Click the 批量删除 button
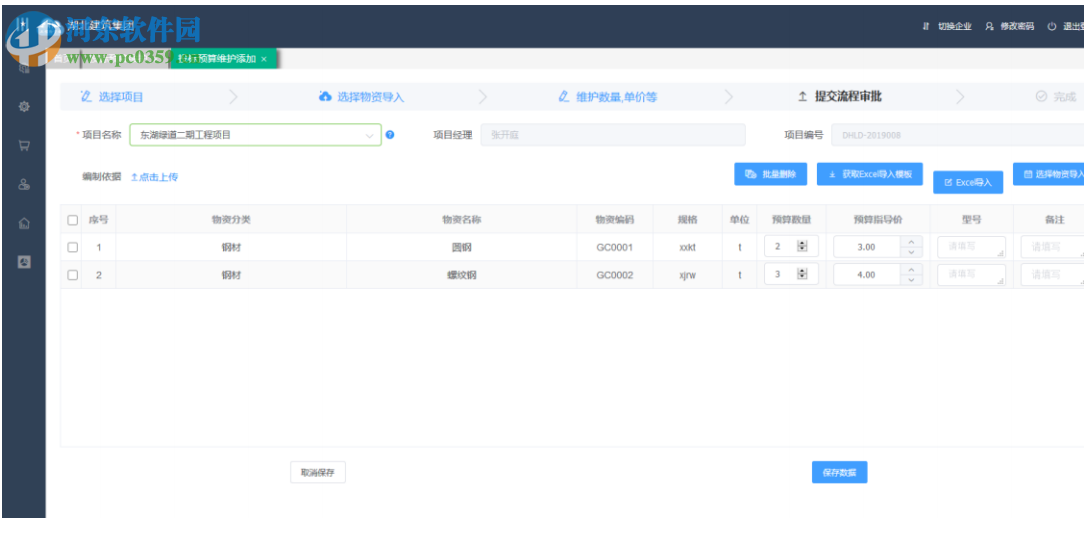 pos(770,174)
